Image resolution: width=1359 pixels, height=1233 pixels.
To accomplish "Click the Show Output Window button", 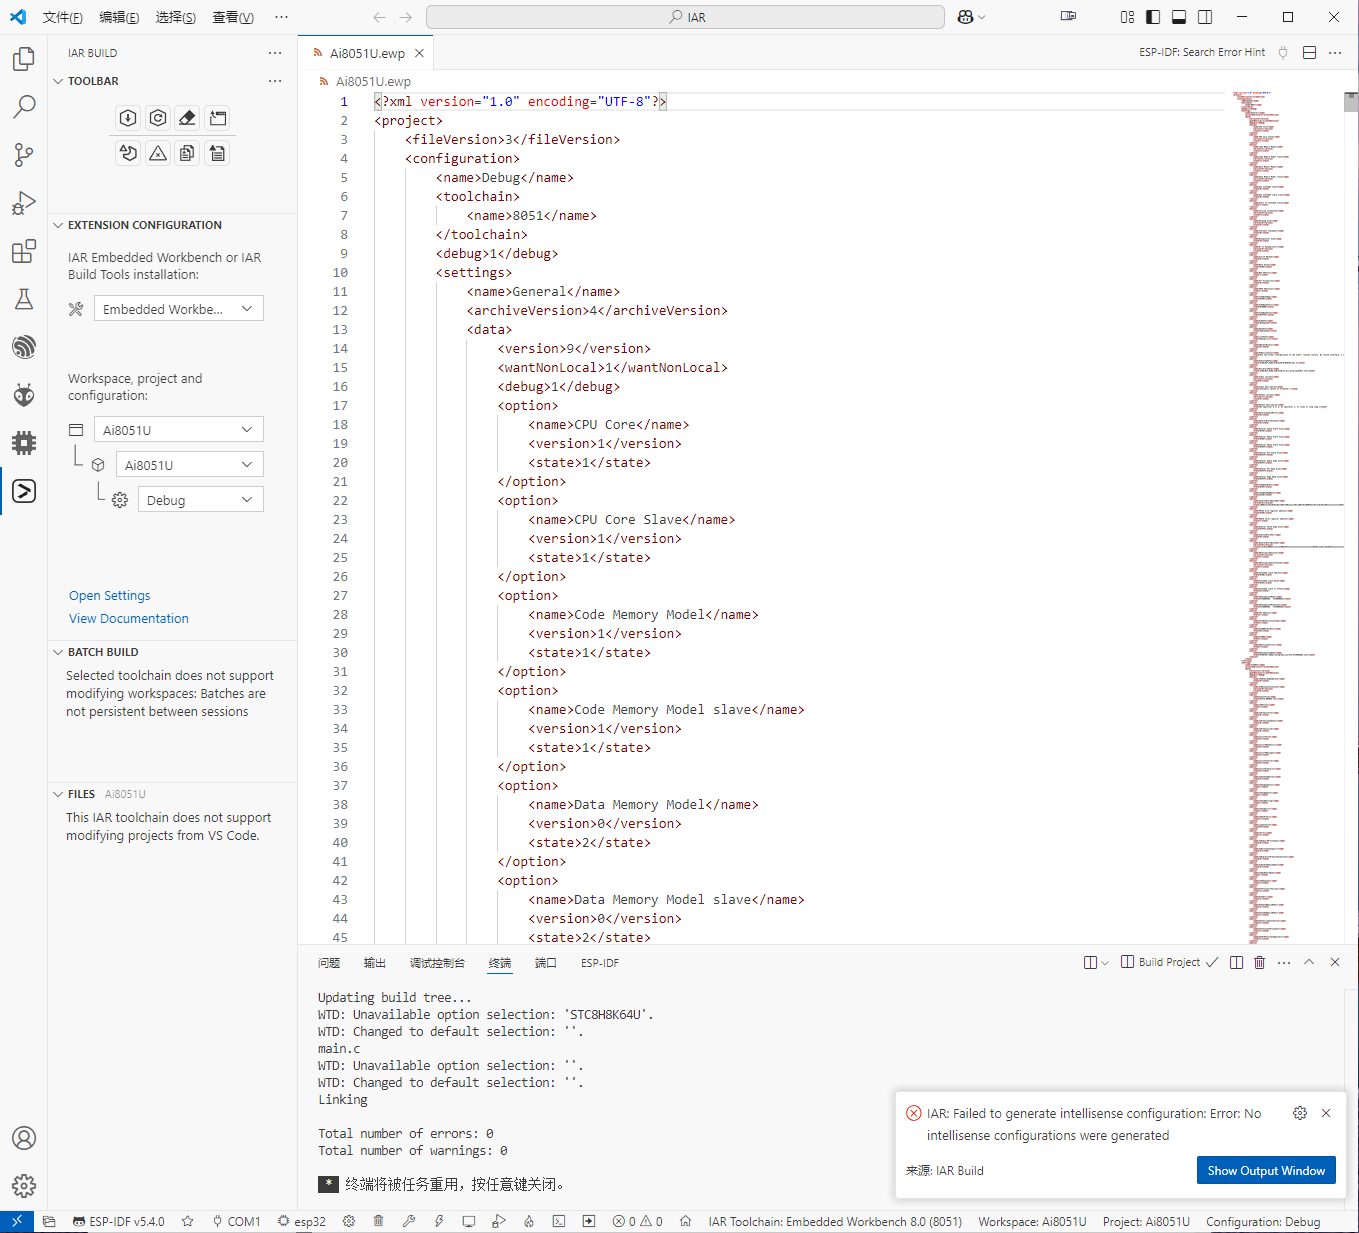I will coord(1266,1170).
